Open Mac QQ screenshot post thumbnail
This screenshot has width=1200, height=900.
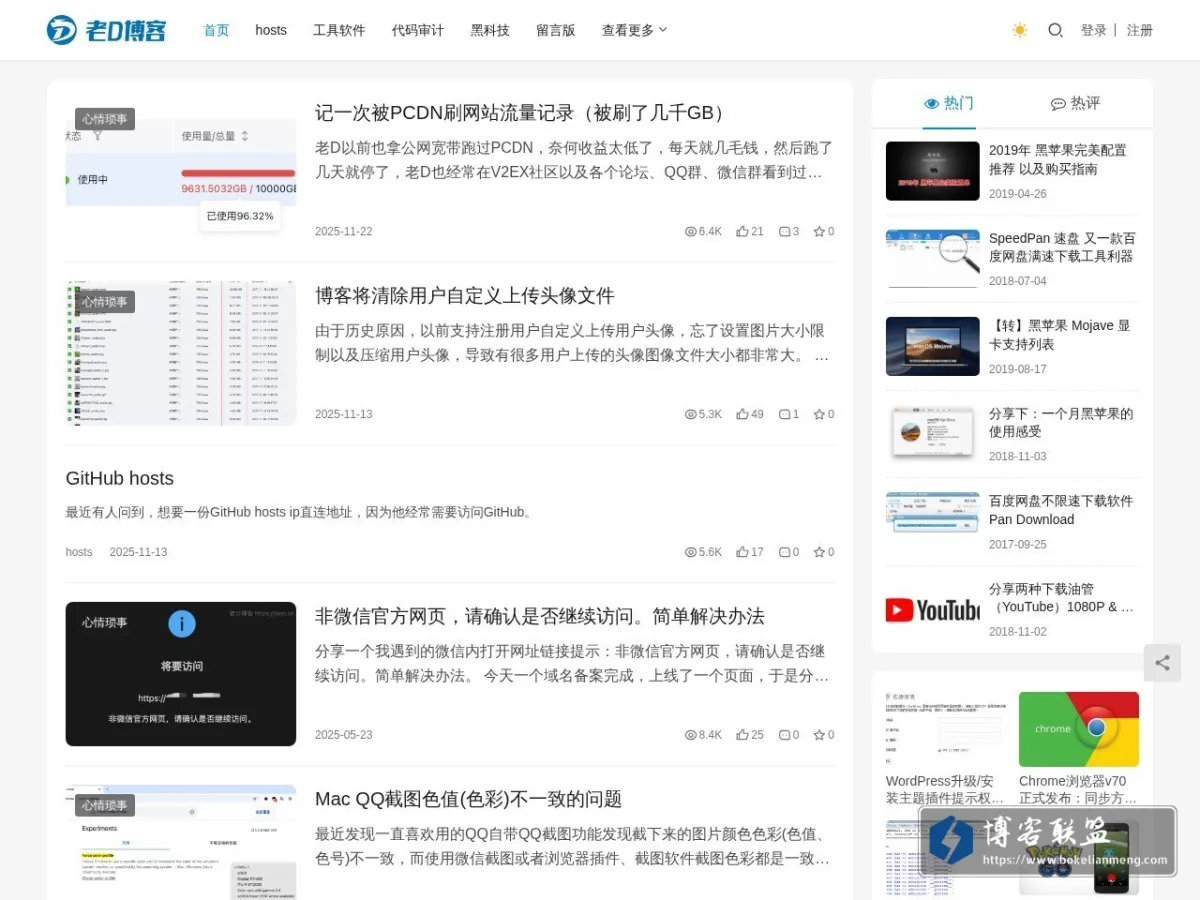pos(181,842)
